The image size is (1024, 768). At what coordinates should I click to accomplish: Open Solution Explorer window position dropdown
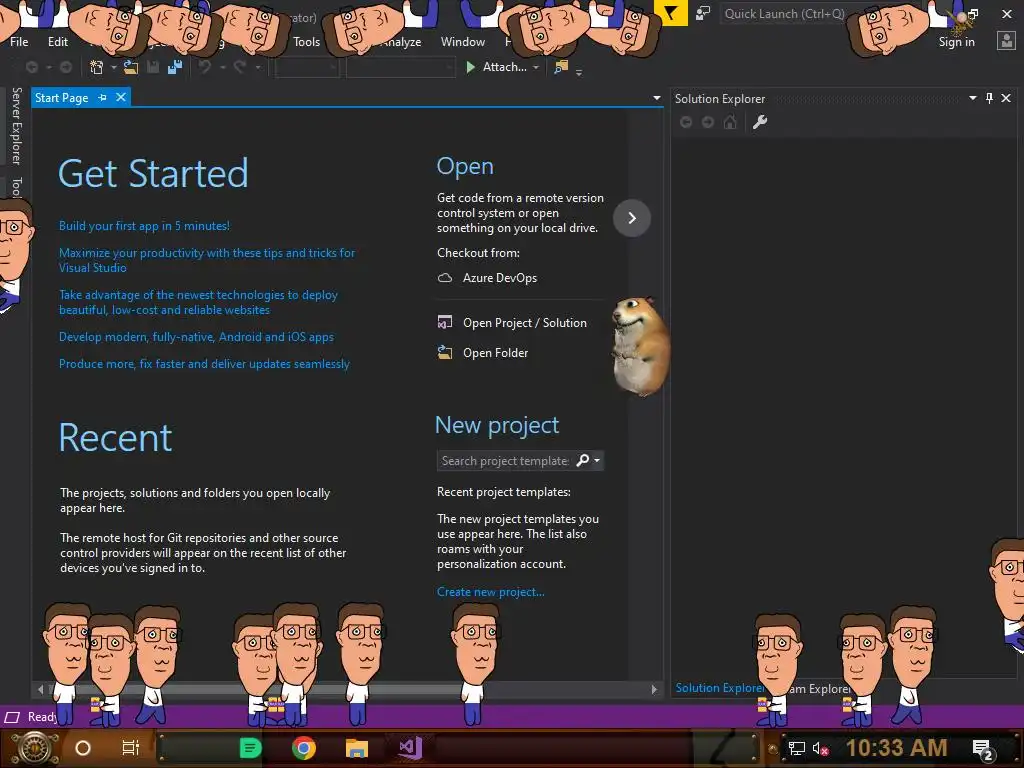972,98
